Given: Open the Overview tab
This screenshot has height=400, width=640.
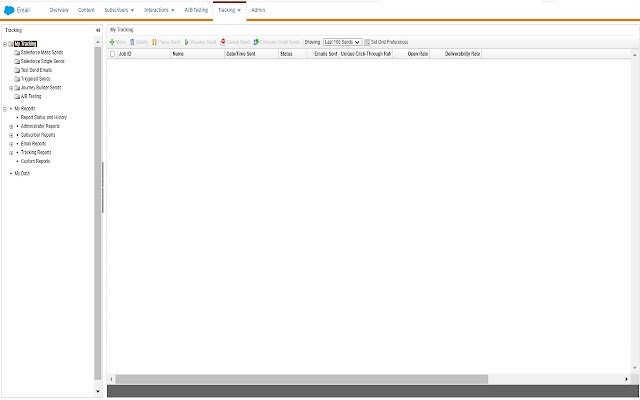Looking at the screenshot, I should pos(59,10).
